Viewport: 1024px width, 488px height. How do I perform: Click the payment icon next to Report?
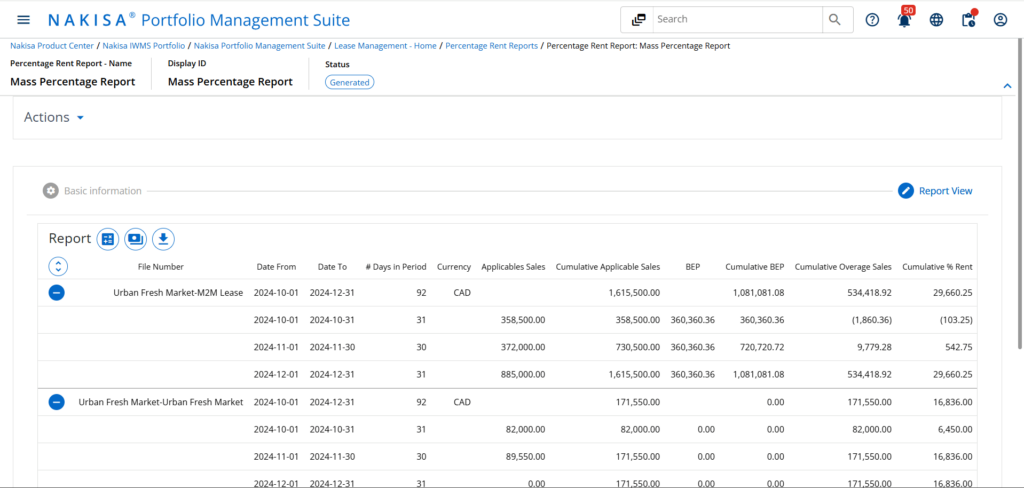pyautogui.click(x=136, y=239)
